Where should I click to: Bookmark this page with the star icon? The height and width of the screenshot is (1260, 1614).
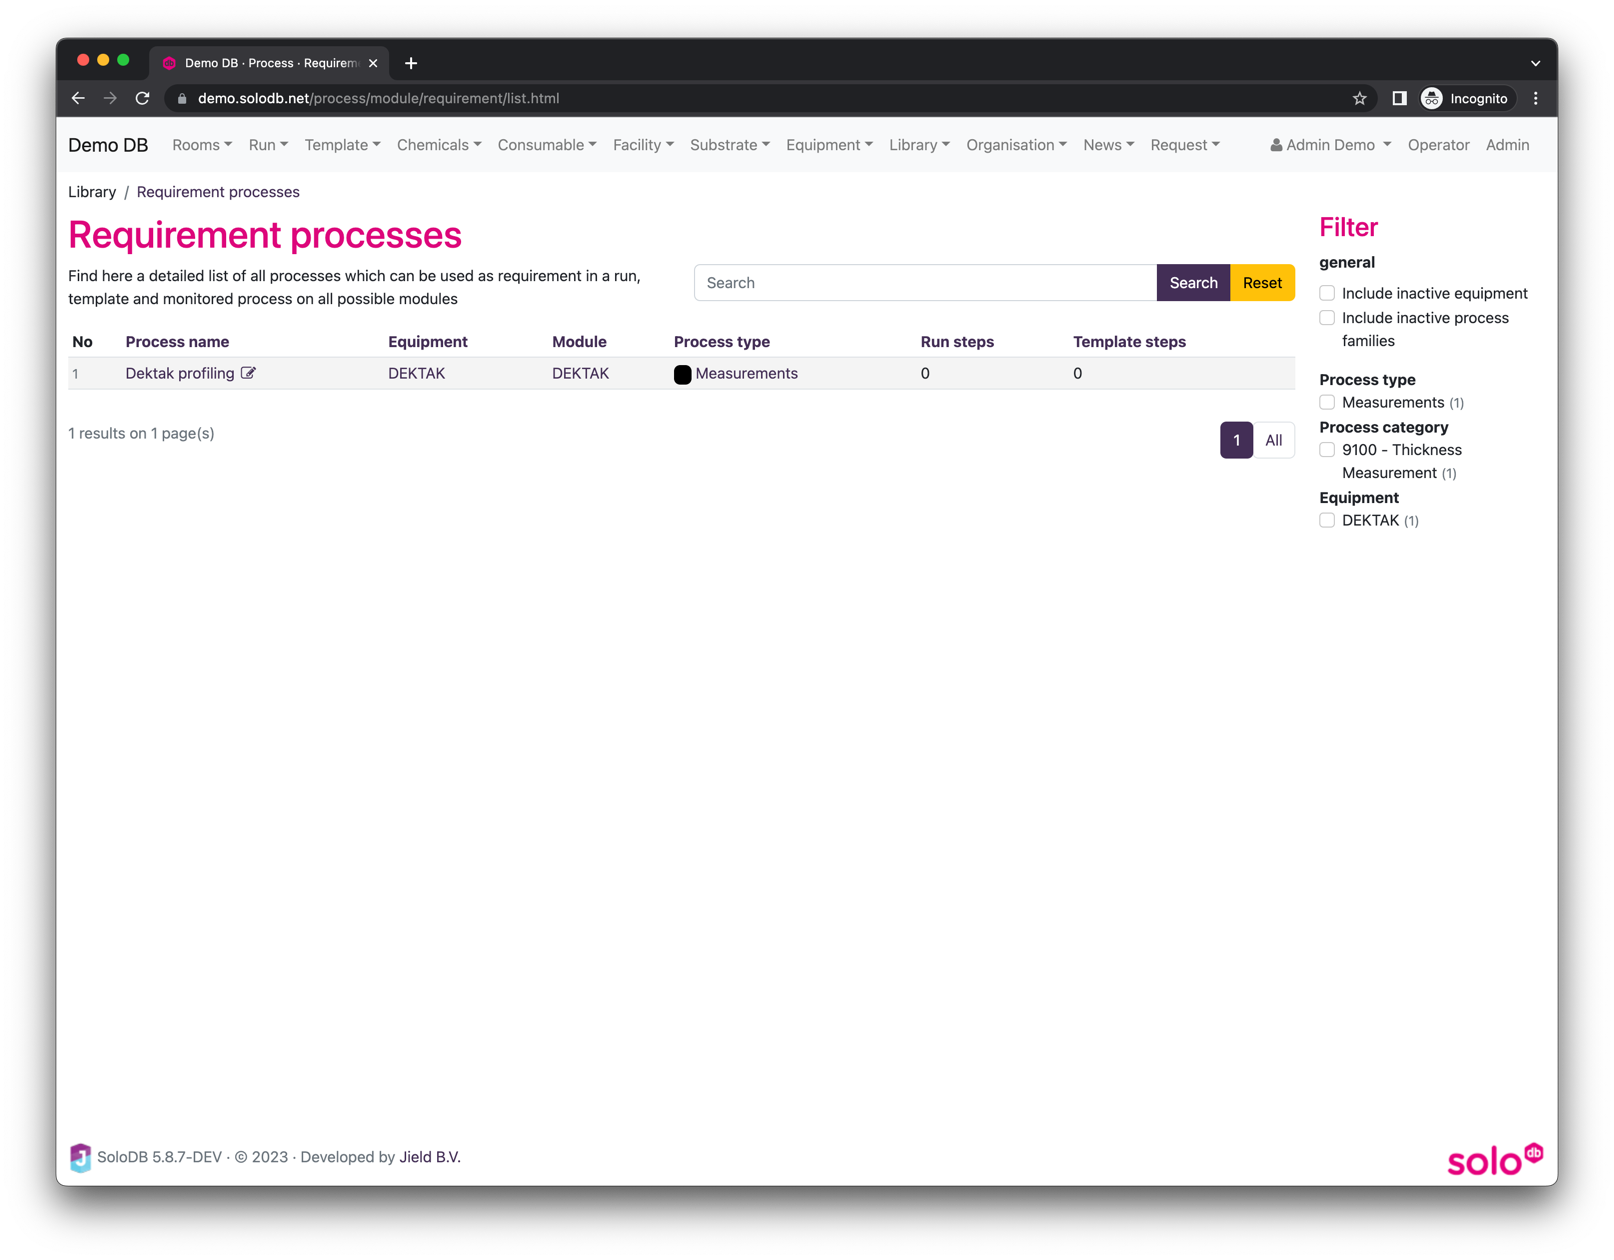click(x=1359, y=98)
